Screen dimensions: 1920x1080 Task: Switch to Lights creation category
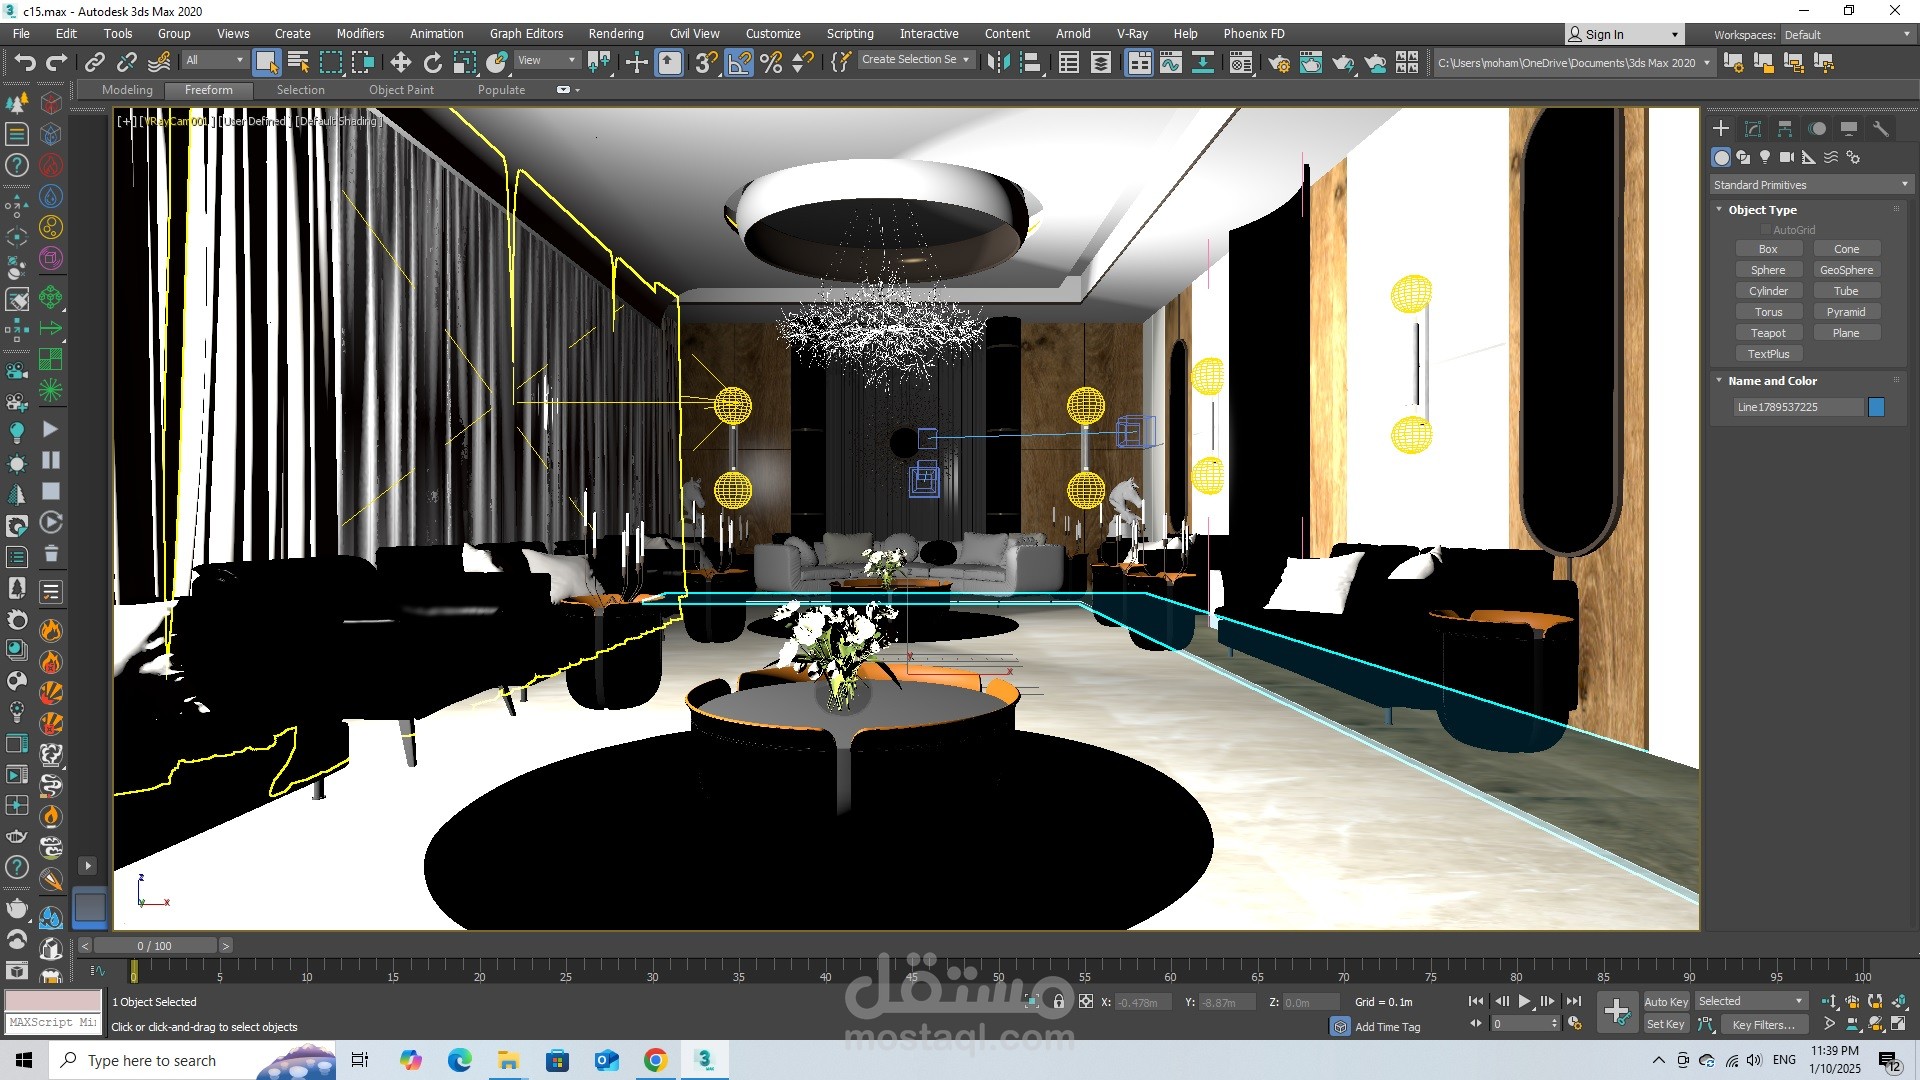coord(1765,157)
